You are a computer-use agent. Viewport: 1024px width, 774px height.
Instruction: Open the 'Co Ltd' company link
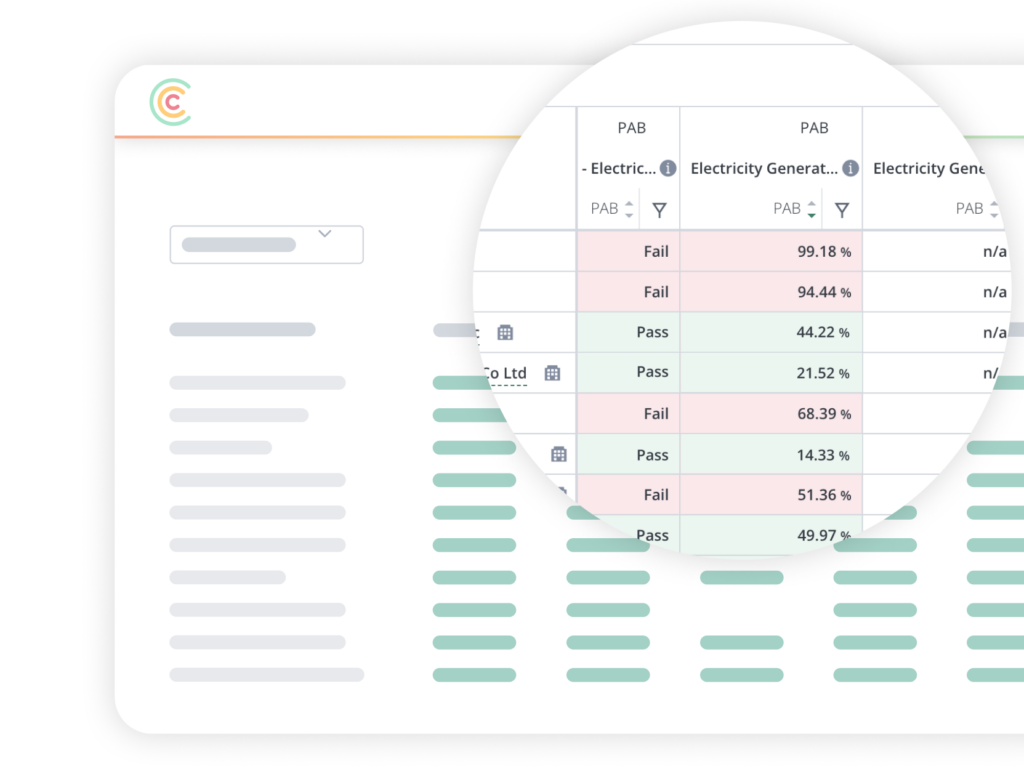pos(504,374)
